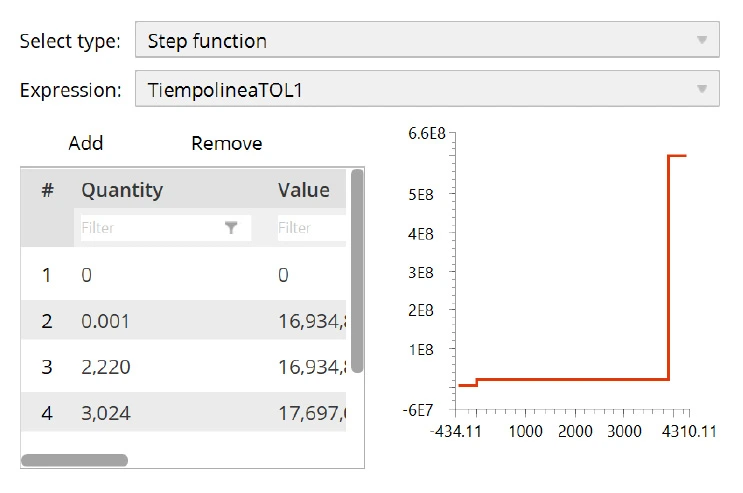Sort by the Quantity column header
Viewport: 743px width, 493px height.
click(x=122, y=190)
